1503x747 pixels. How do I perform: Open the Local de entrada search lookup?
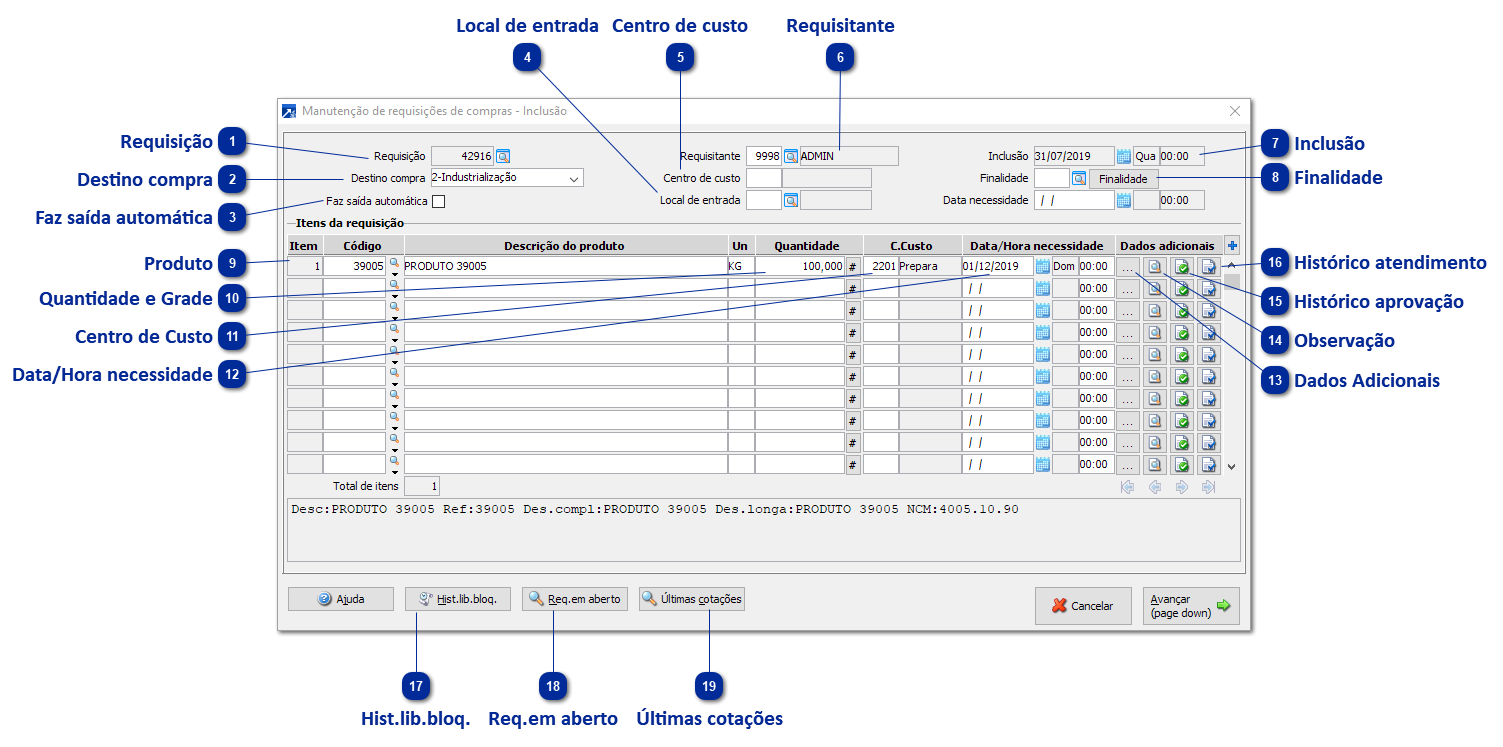(x=790, y=200)
